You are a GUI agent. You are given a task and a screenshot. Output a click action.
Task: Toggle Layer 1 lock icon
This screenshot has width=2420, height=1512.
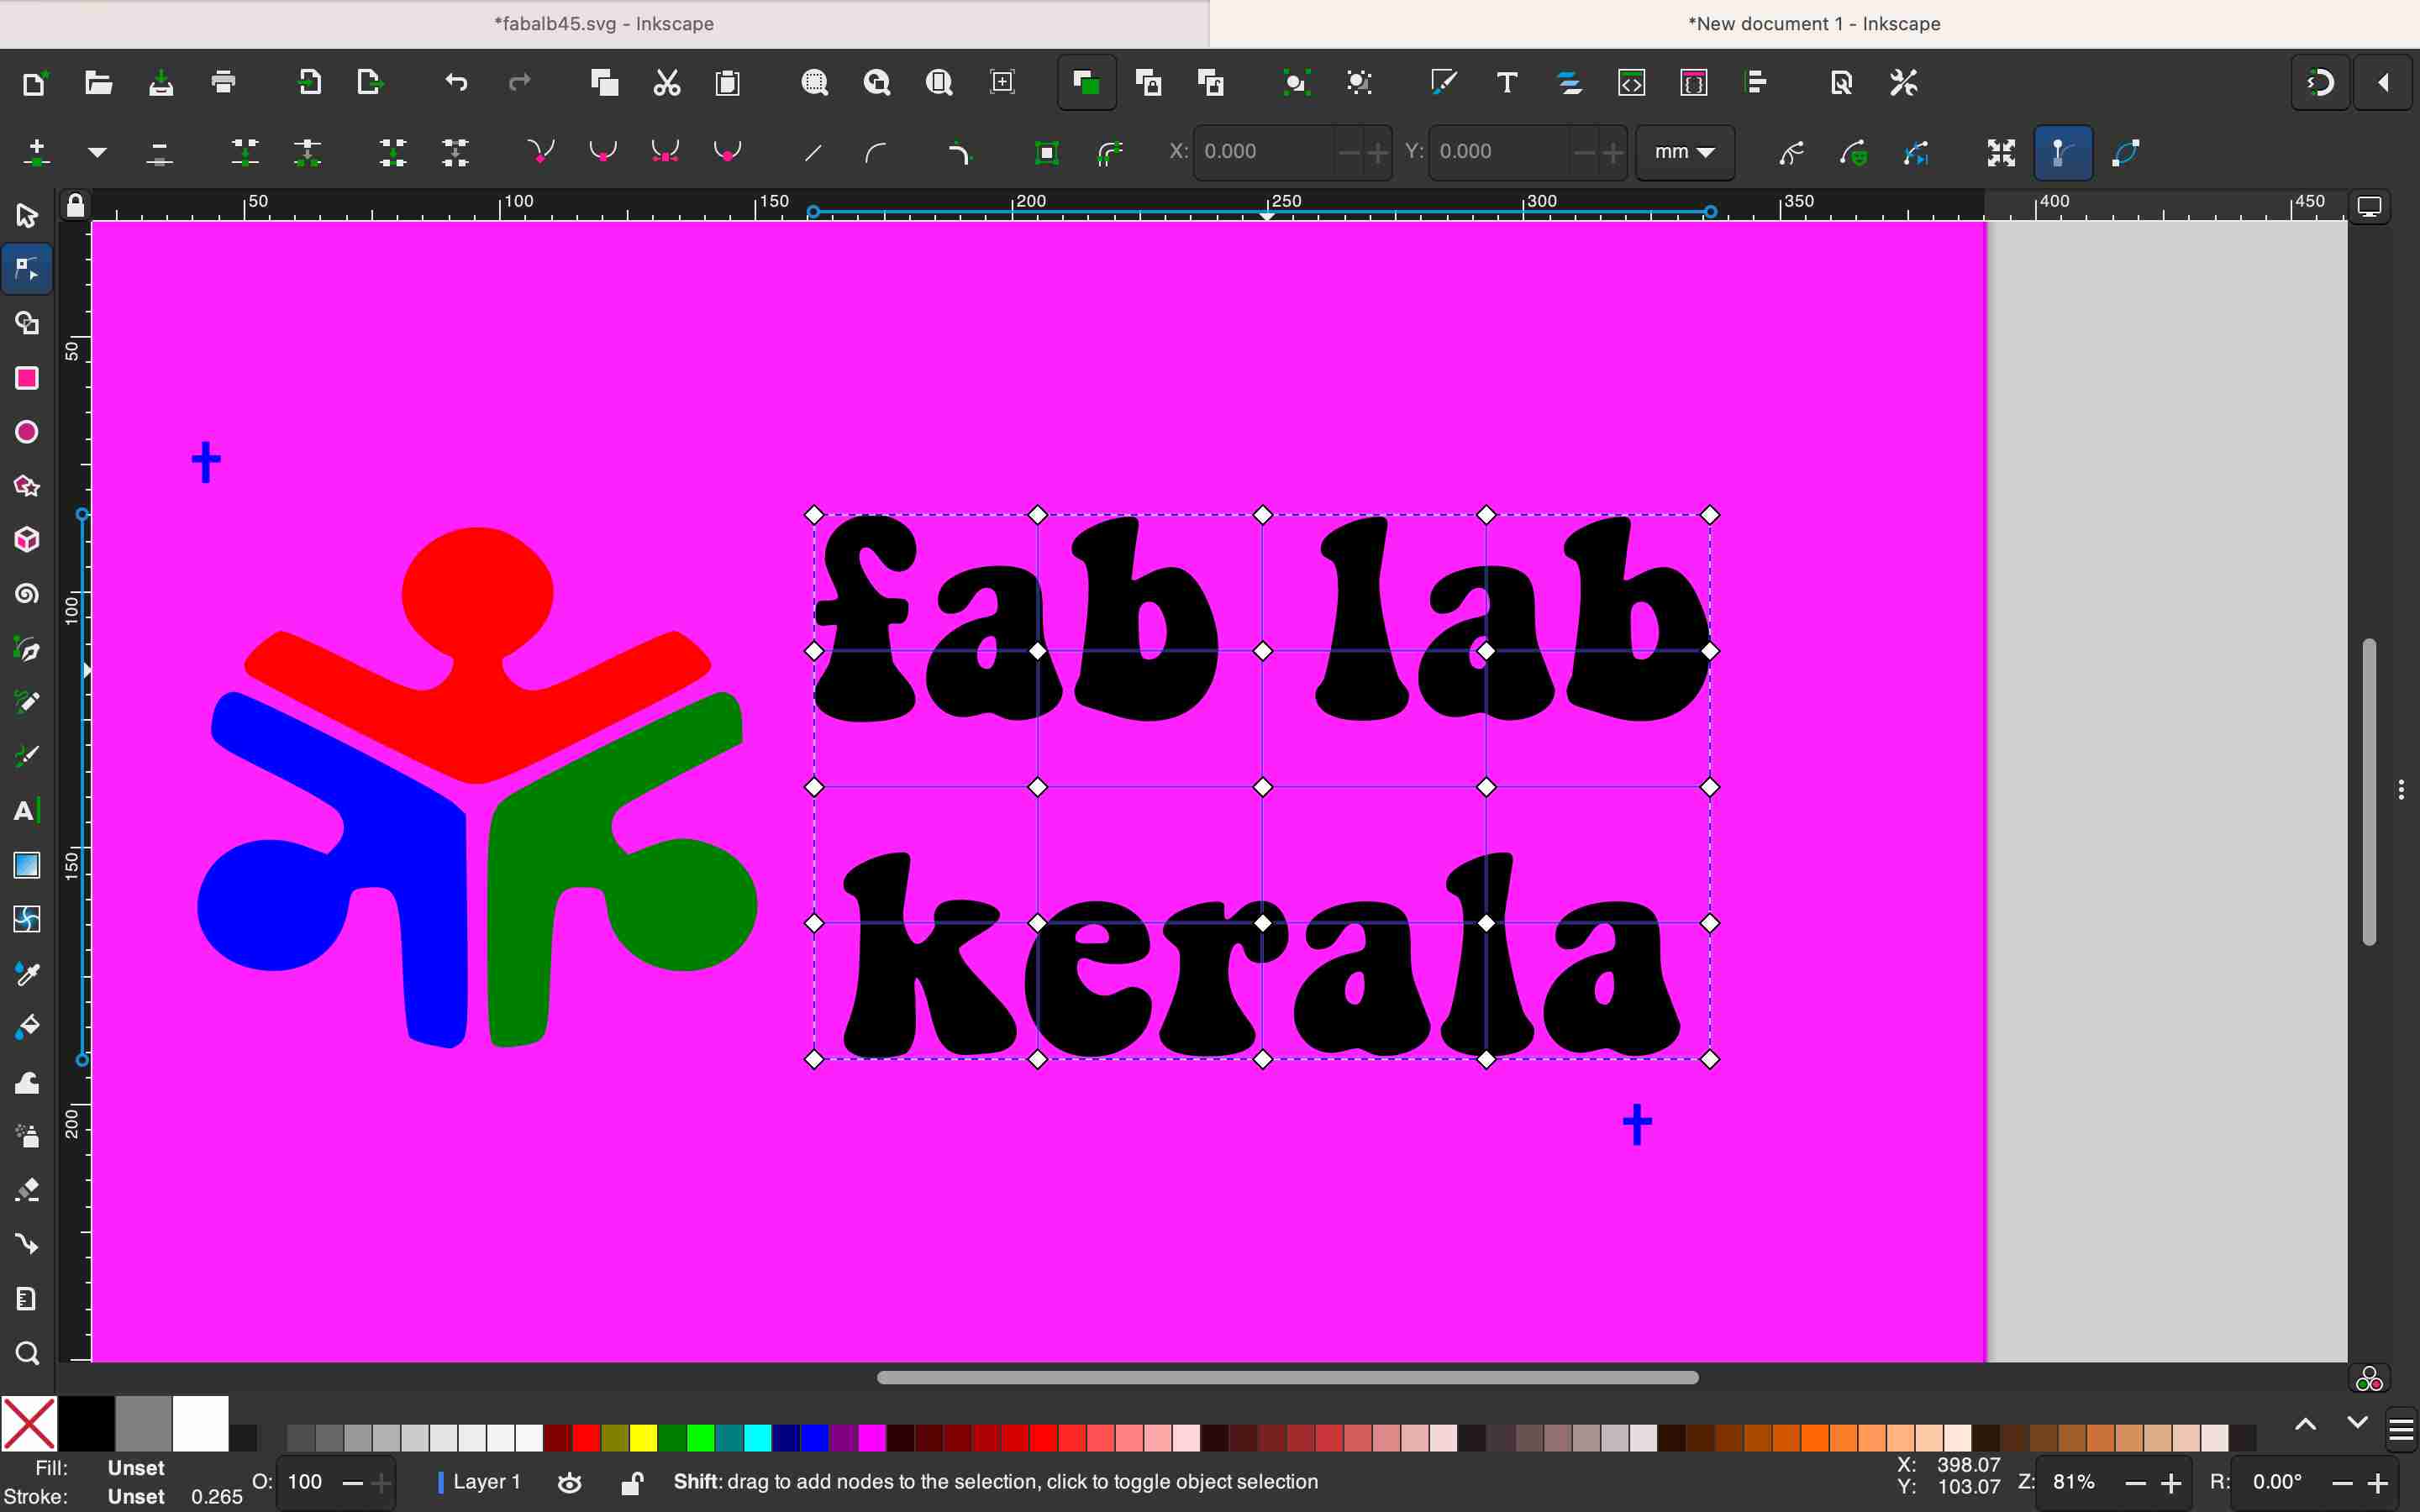(632, 1482)
